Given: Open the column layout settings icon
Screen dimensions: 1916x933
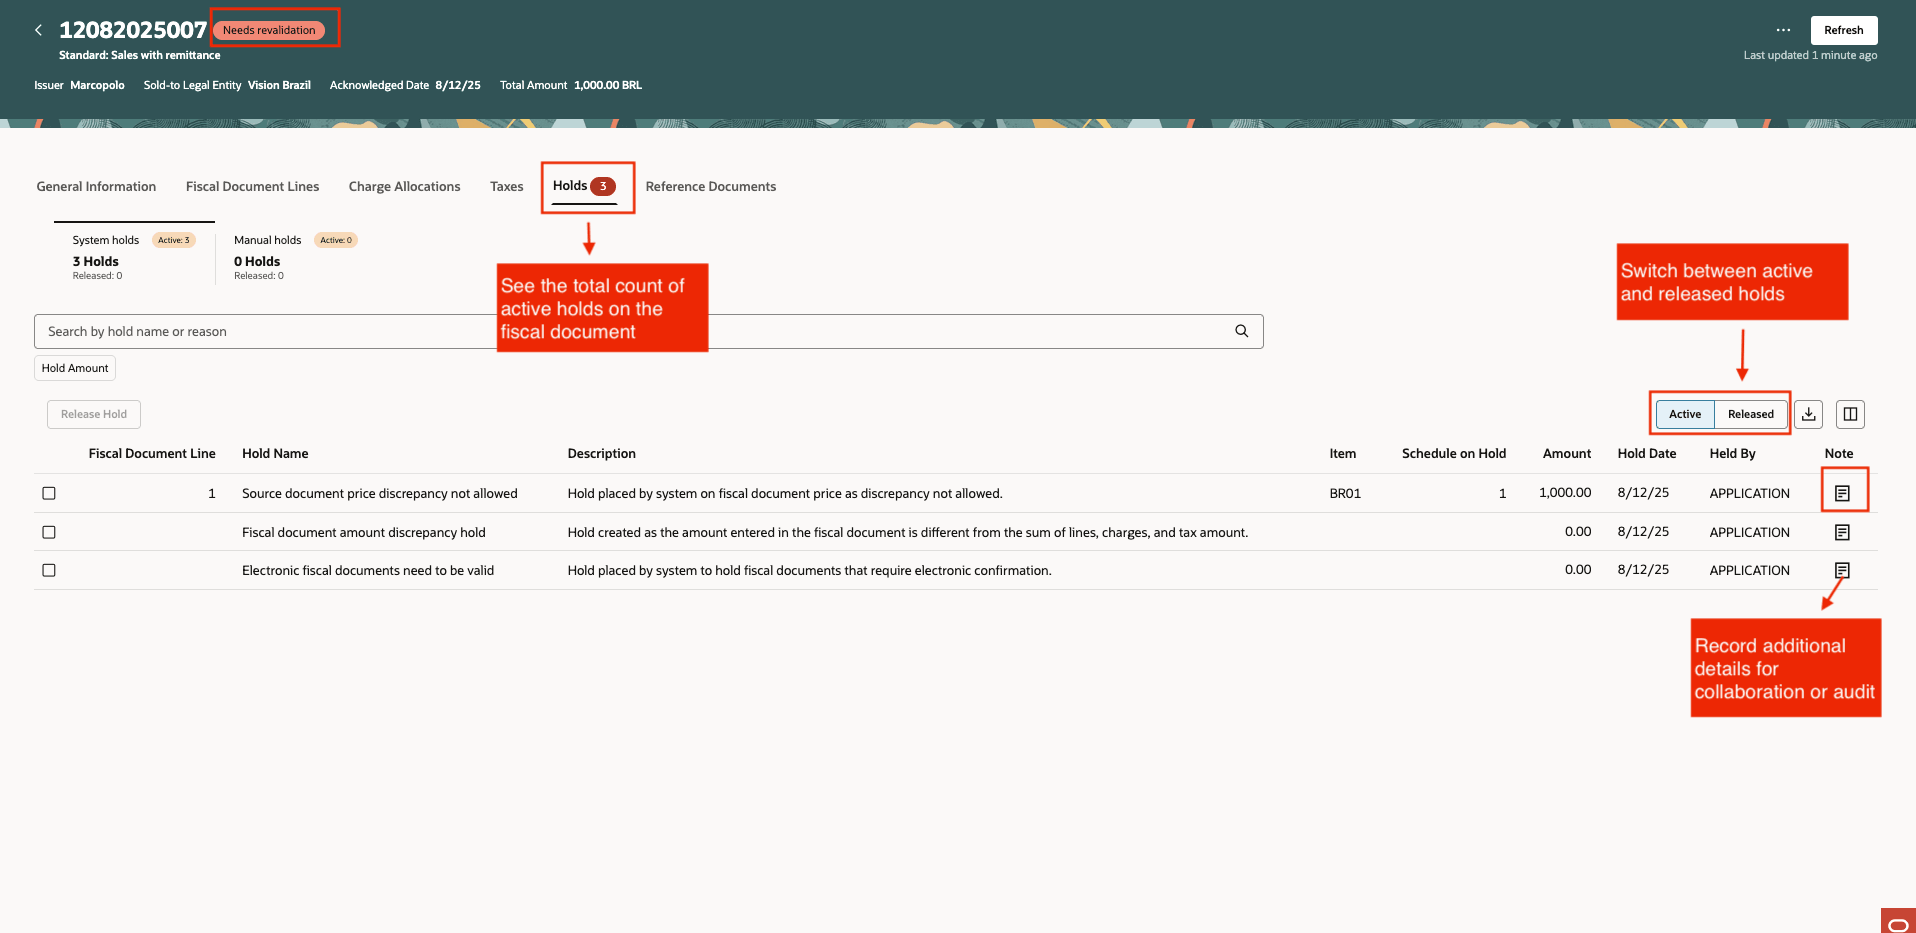Looking at the screenshot, I should 1850,414.
